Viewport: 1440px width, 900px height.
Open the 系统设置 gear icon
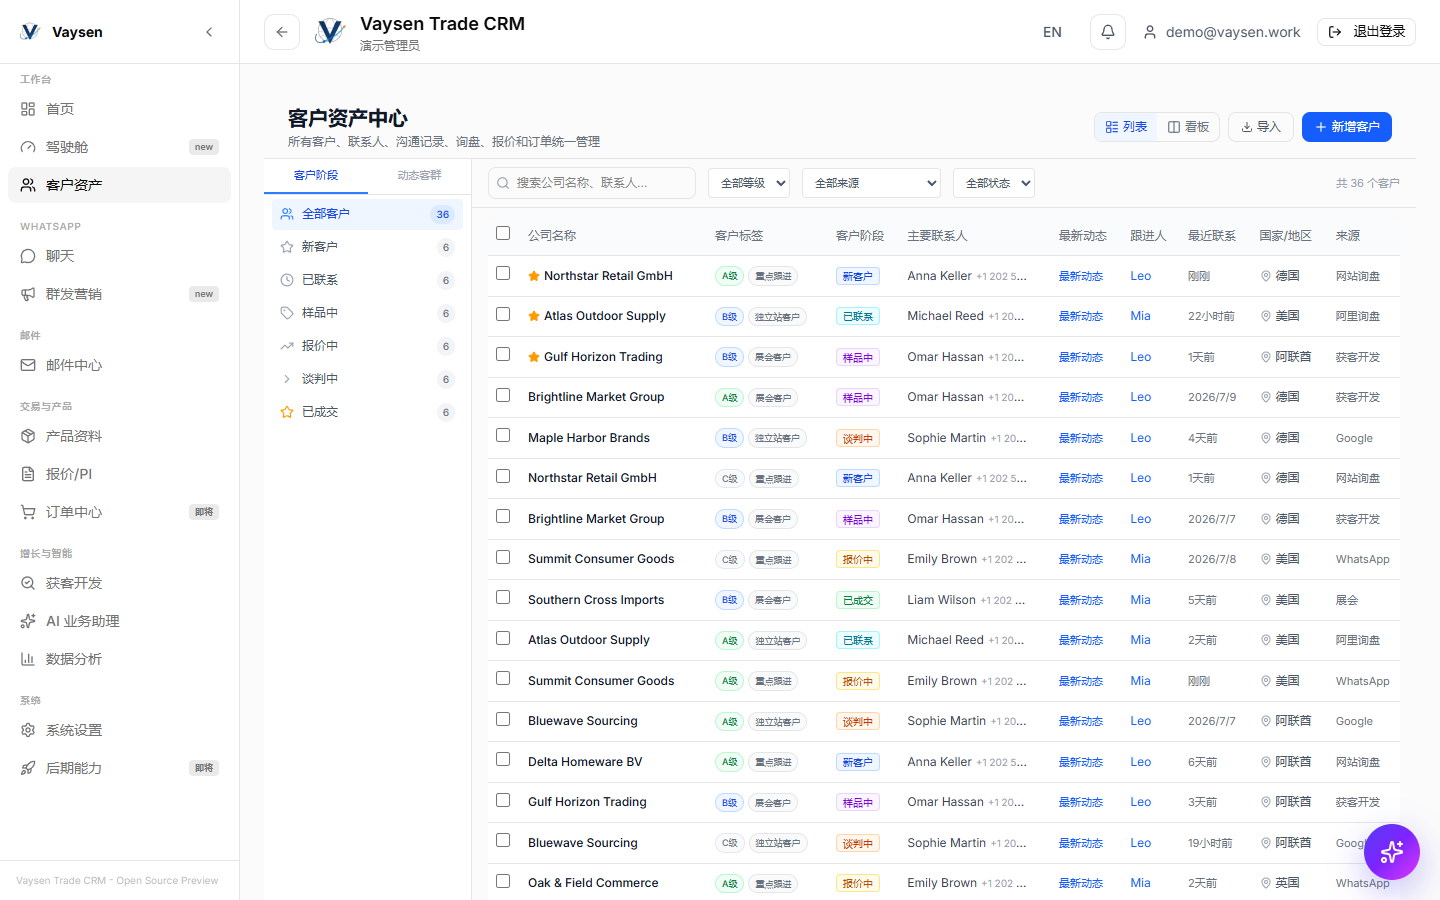tap(28, 730)
